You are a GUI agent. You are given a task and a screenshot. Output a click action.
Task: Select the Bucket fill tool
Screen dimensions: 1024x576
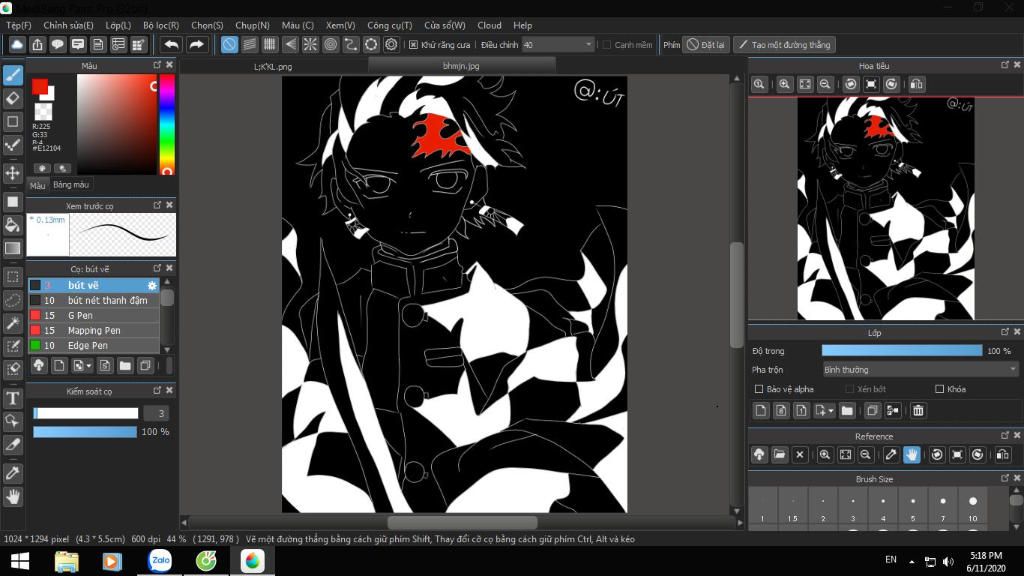pos(12,225)
